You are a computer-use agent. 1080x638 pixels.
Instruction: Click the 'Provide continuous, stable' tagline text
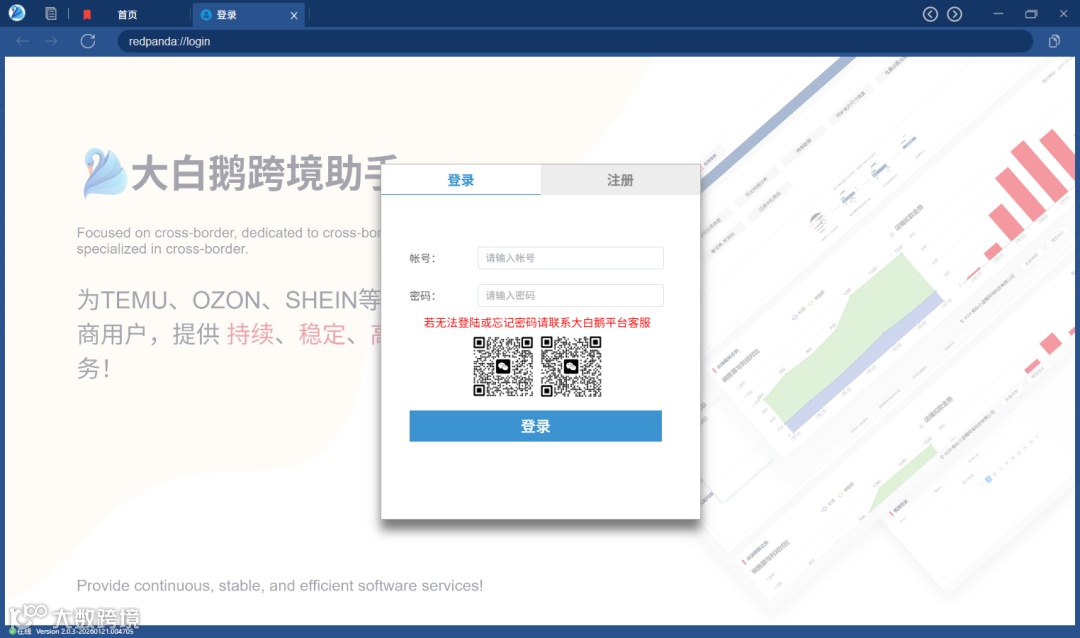click(x=280, y=586)
